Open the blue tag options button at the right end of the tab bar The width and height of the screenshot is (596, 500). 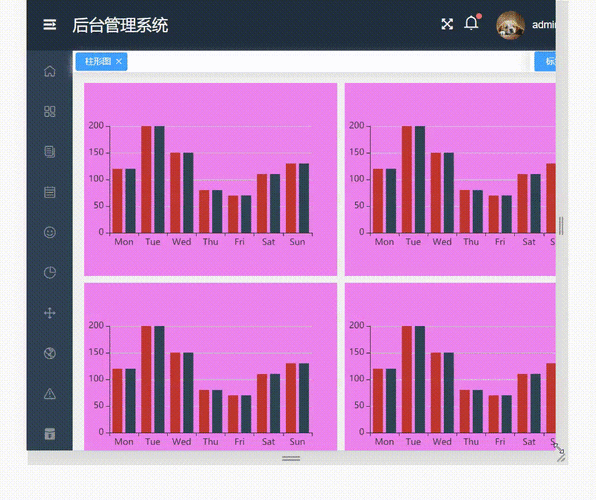pos(545,61)
